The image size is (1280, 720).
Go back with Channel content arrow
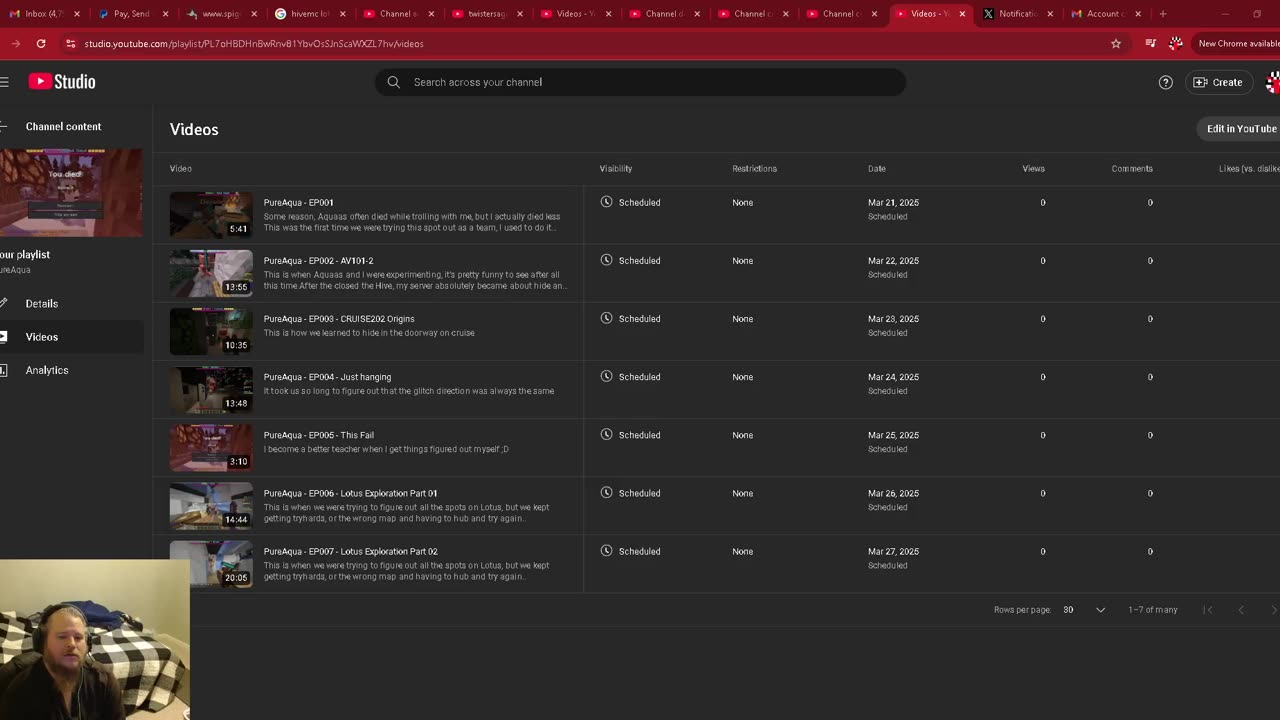(x=3, y=126)
